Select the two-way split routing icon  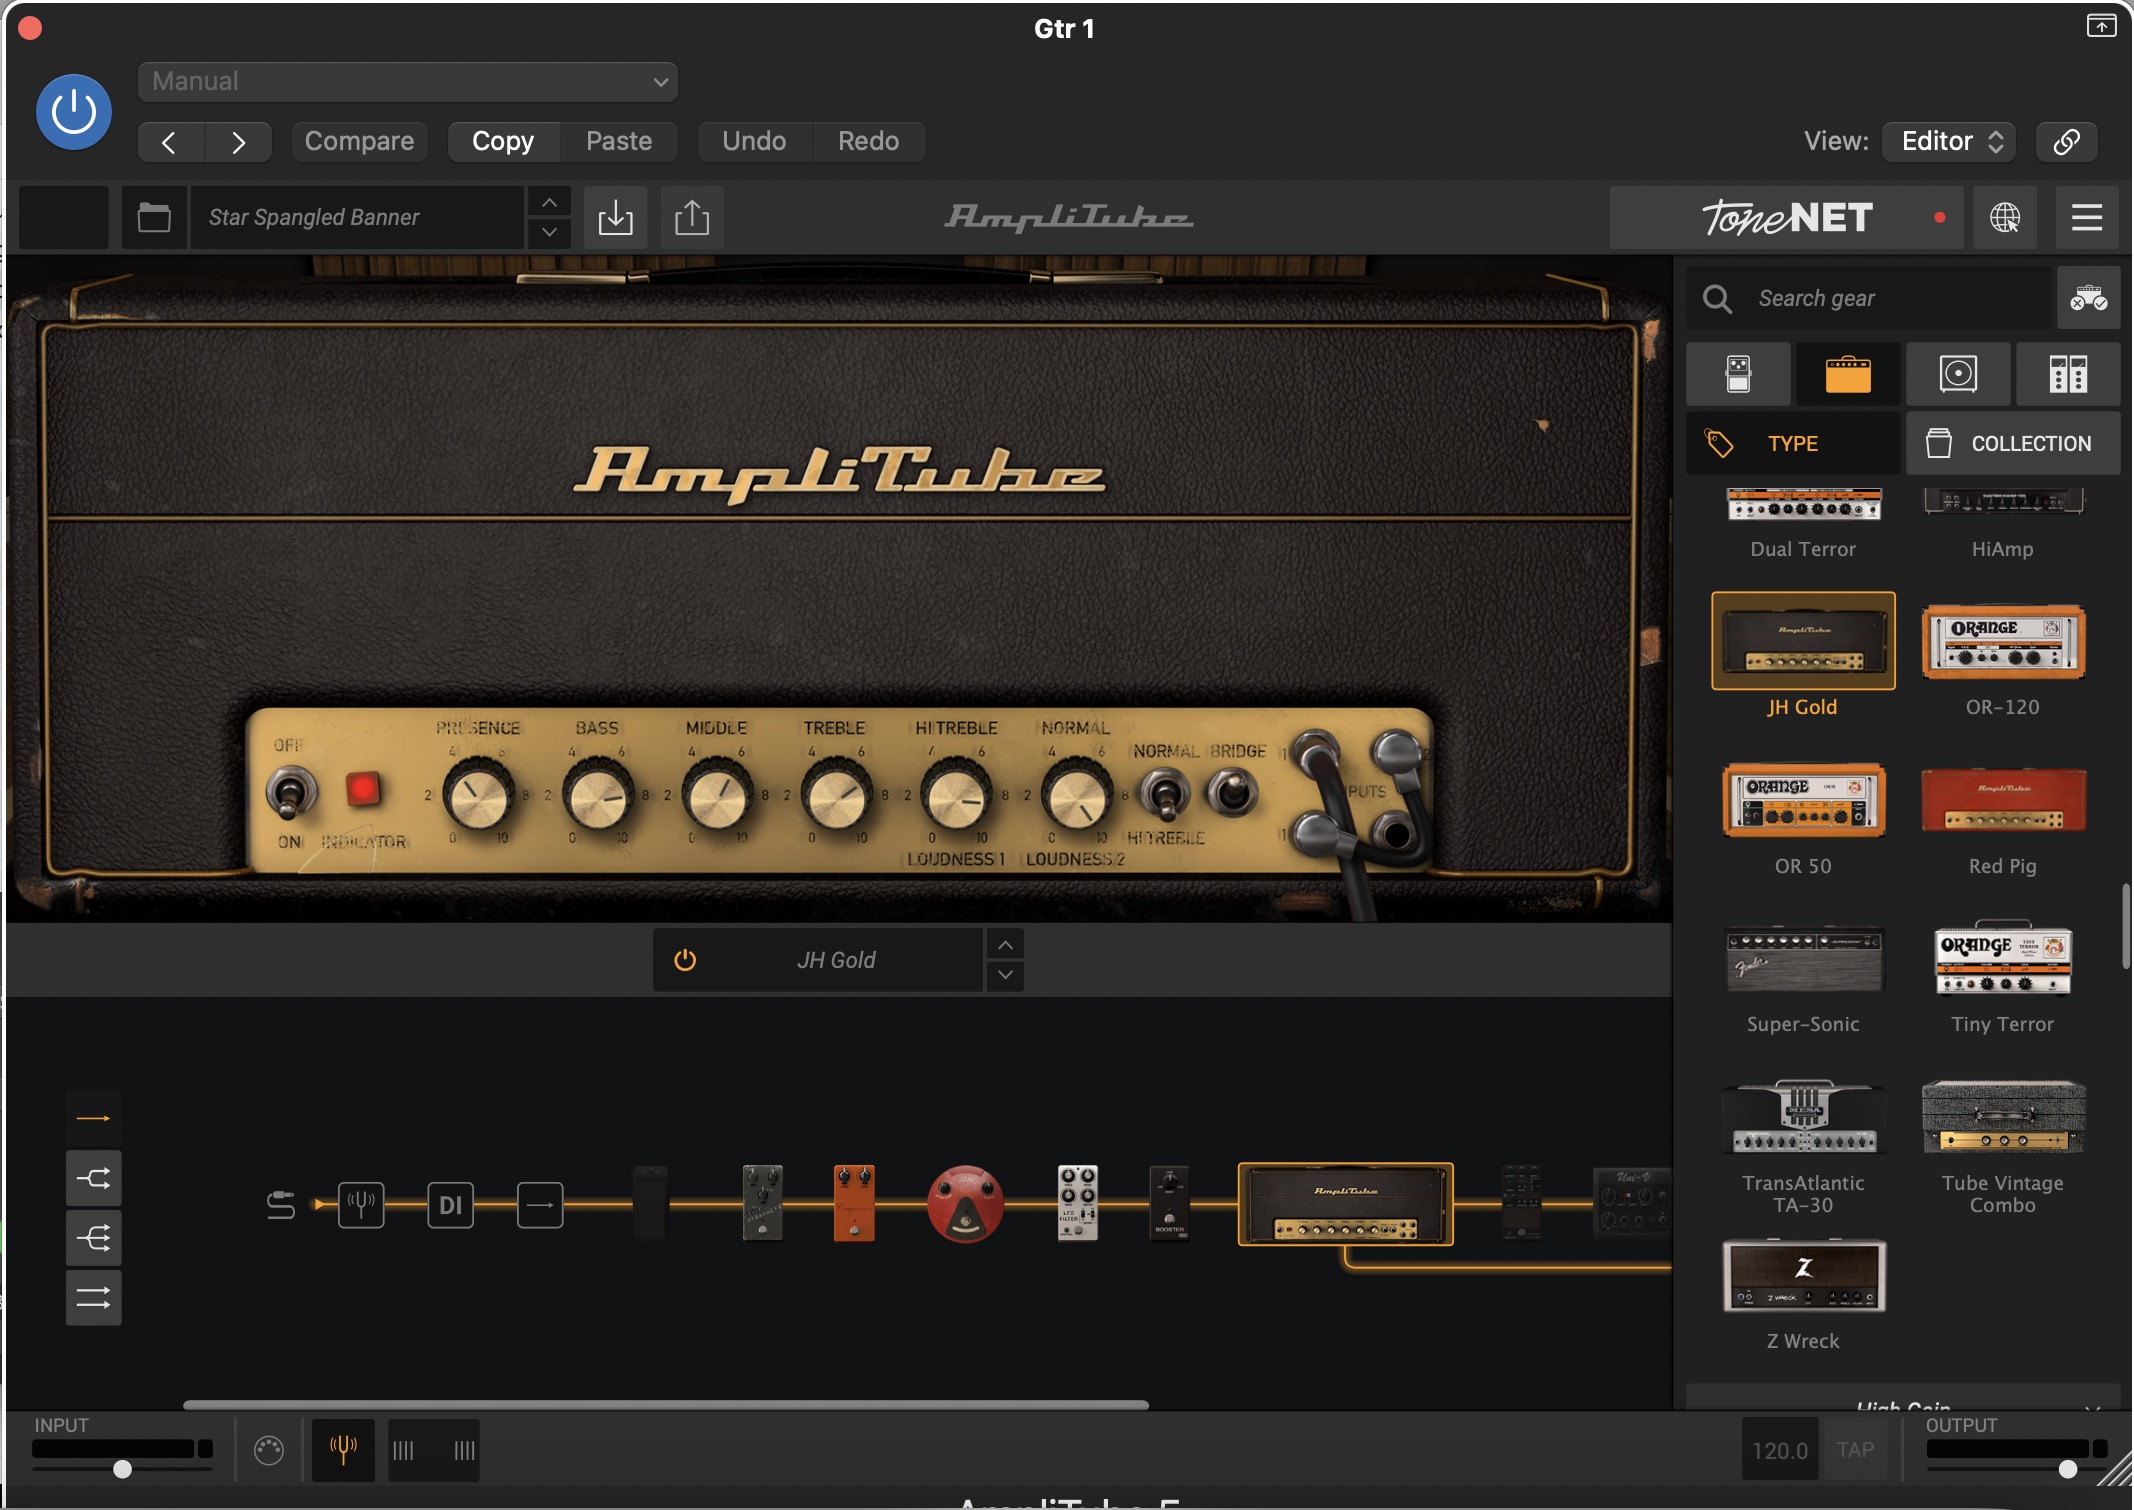(94, 1178)
